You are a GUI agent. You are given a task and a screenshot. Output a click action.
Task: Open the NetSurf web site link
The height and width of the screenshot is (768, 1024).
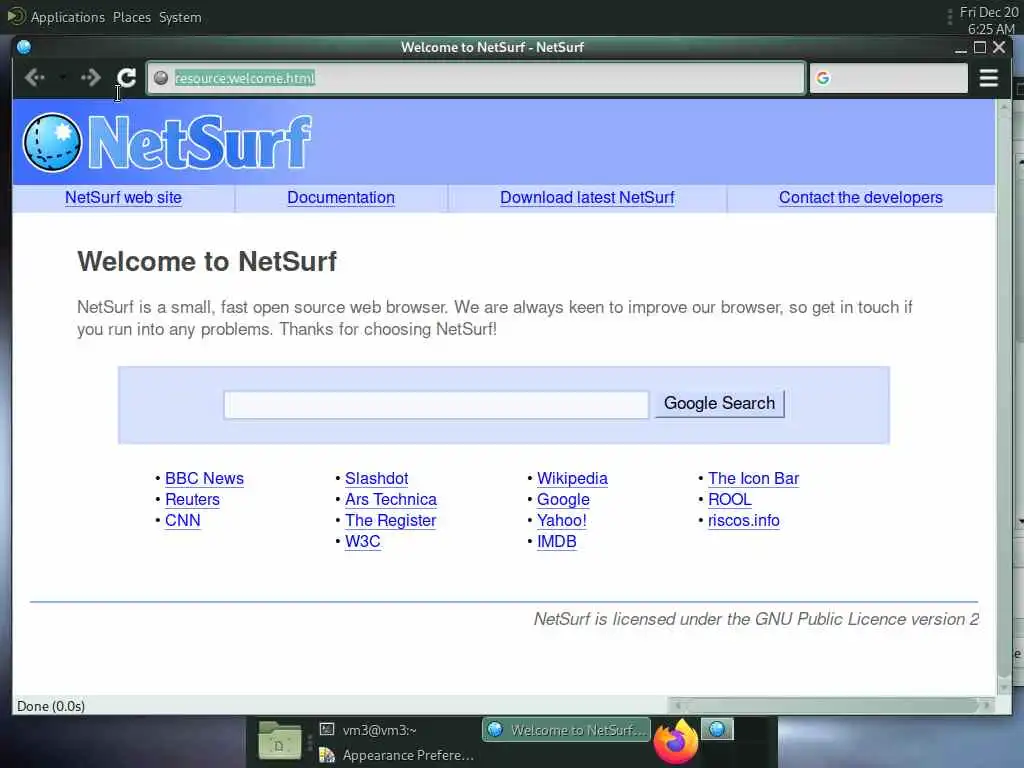[123, 197]
